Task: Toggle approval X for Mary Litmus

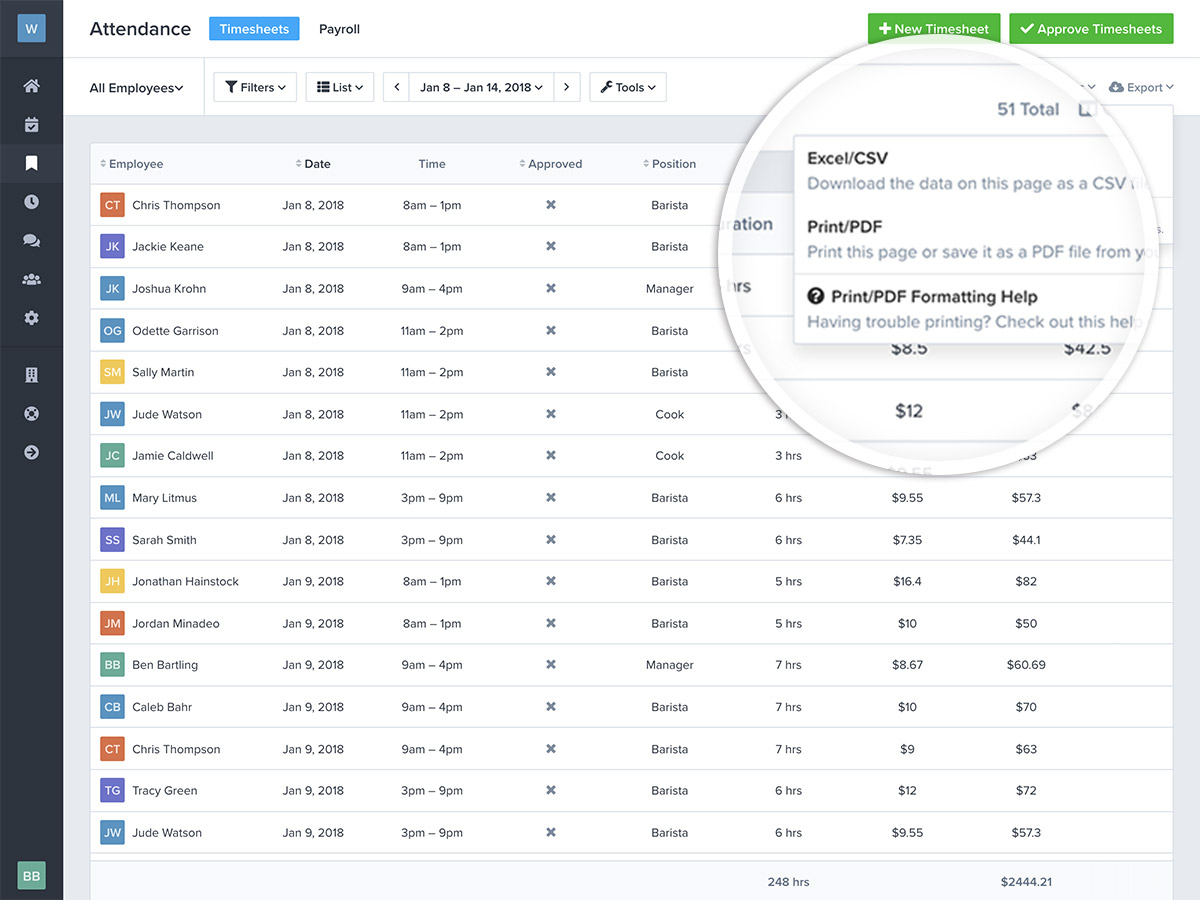Action: coord(550,497)
